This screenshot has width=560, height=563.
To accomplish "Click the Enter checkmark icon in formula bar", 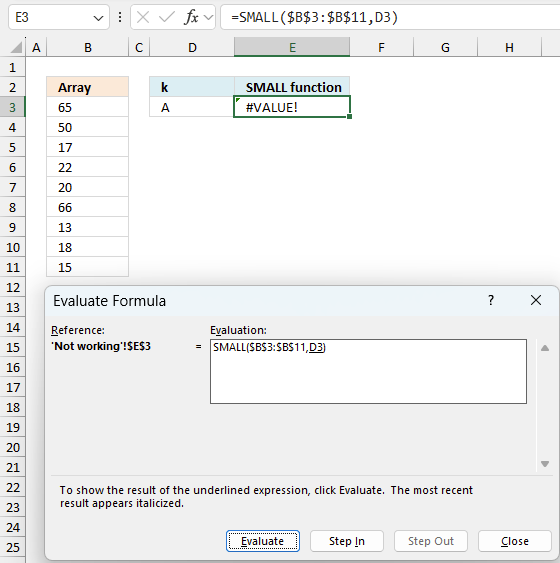I will pyautogui.click(x=167, y=17).
